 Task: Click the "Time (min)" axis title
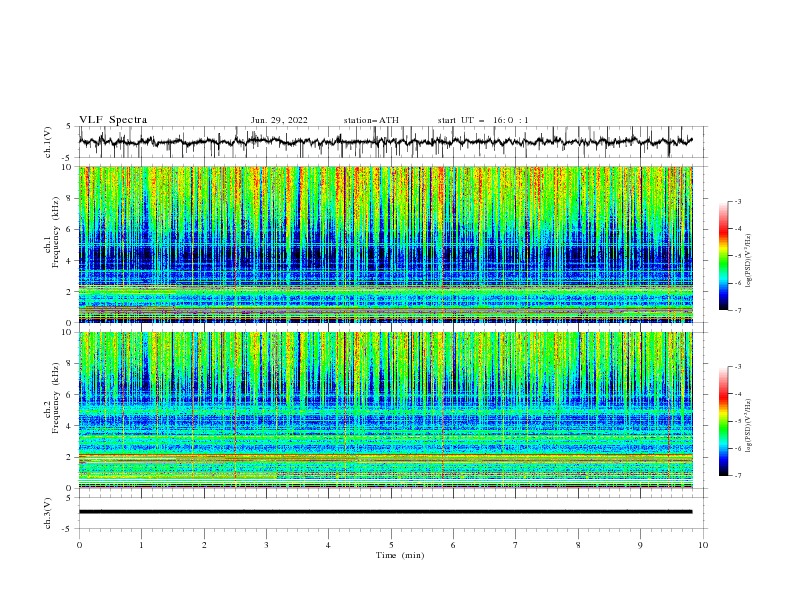[400, 555]
